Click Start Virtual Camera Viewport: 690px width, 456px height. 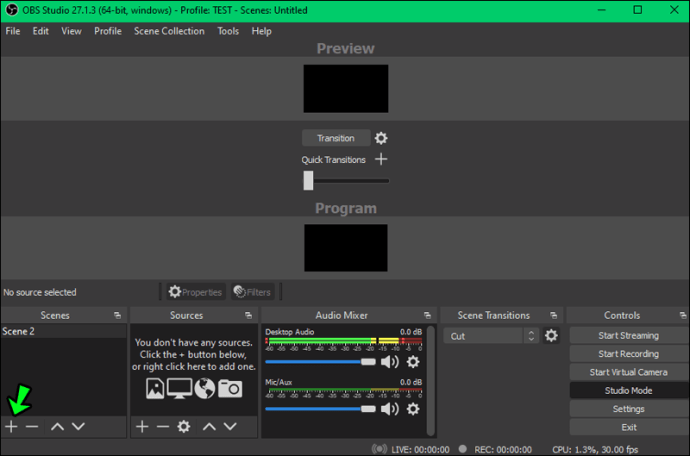tap(628, 372)
